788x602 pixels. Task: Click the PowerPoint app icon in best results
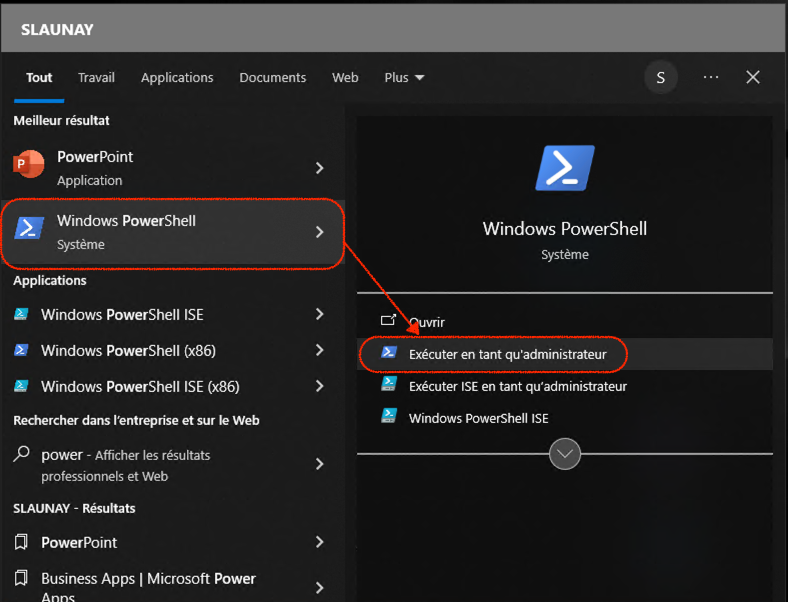(x=29, y=166)
